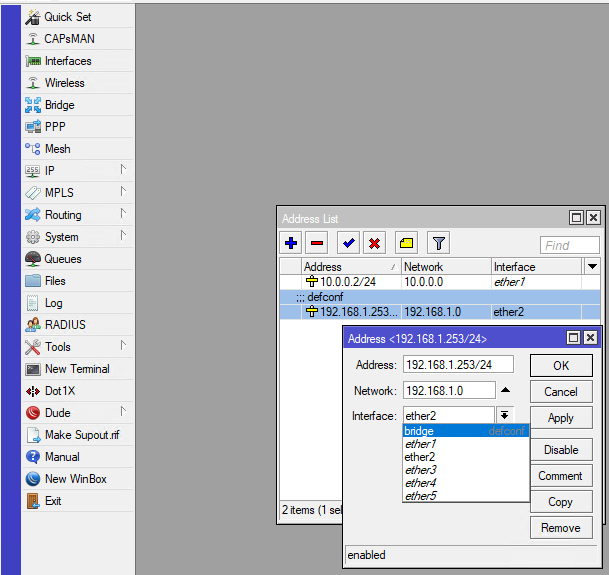Screen dimensions: 609x575
Task: Click the Comment button
Action: (561, 476)
